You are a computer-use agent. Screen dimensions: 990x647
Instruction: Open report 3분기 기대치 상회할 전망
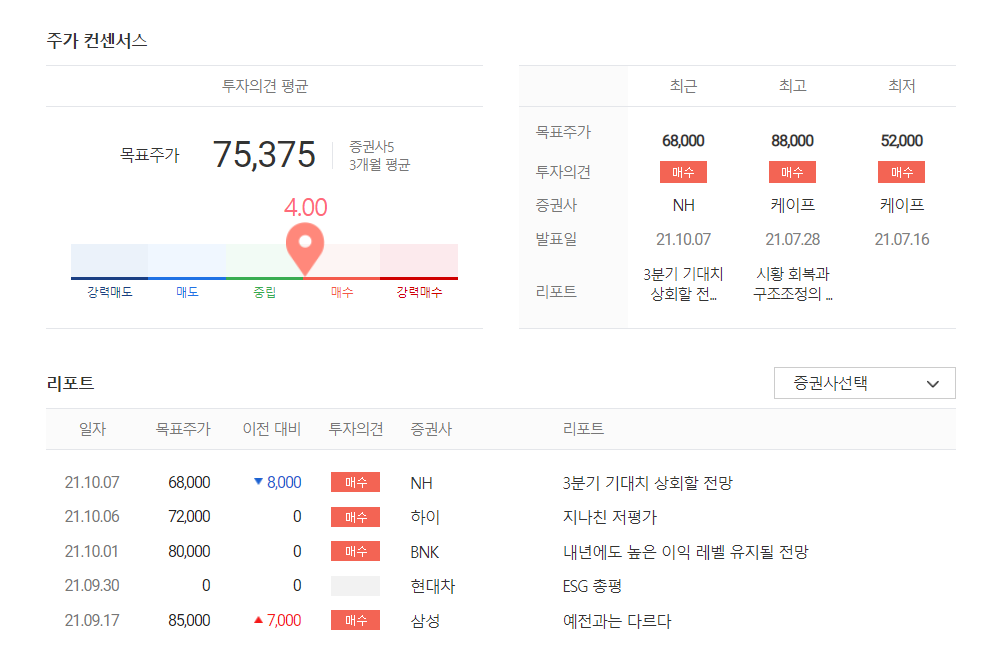(x=647, y=483)
